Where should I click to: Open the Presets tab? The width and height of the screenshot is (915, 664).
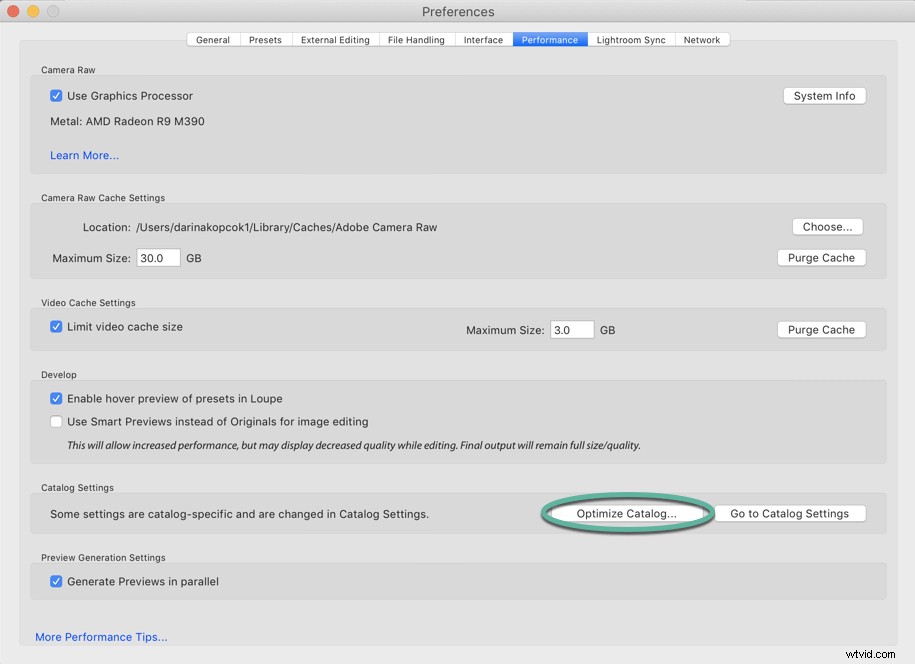(265, 39)
